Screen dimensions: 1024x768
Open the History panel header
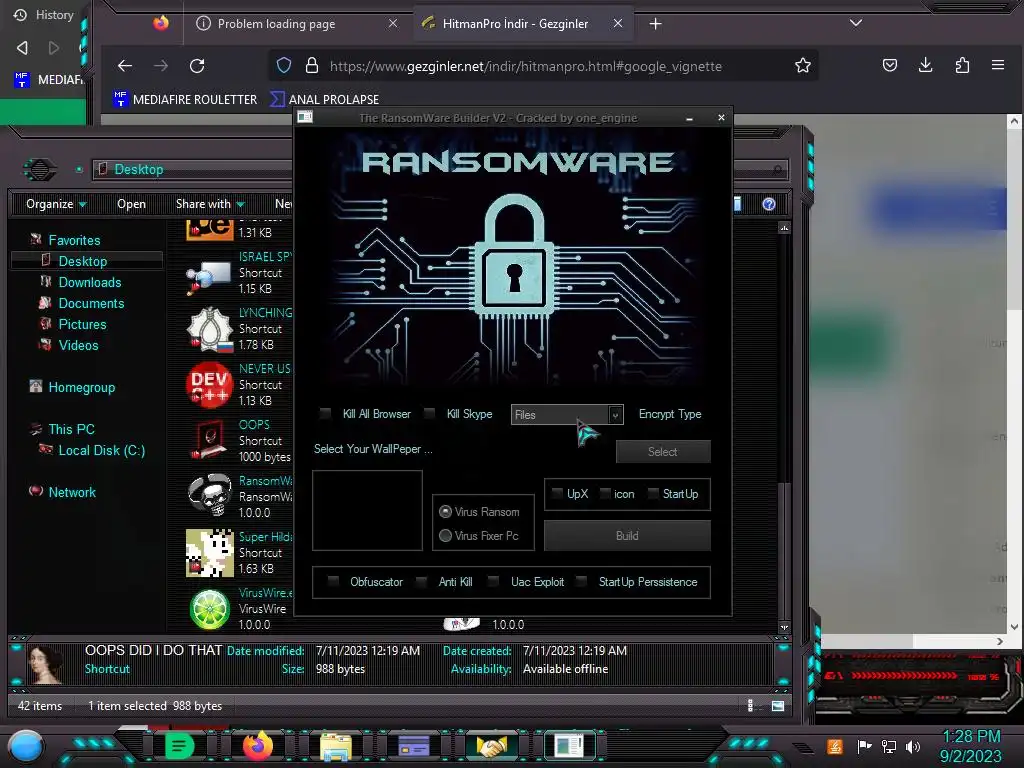coord(44,14)
